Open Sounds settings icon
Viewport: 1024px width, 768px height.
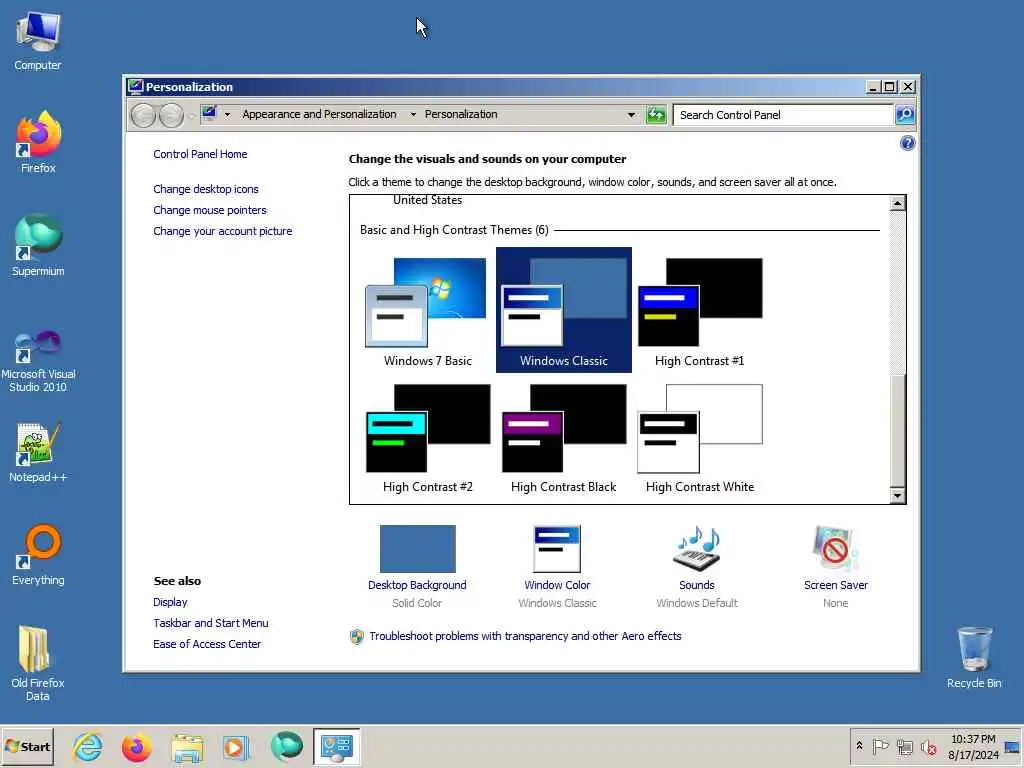pyautogui.click(x=697, y=549)
